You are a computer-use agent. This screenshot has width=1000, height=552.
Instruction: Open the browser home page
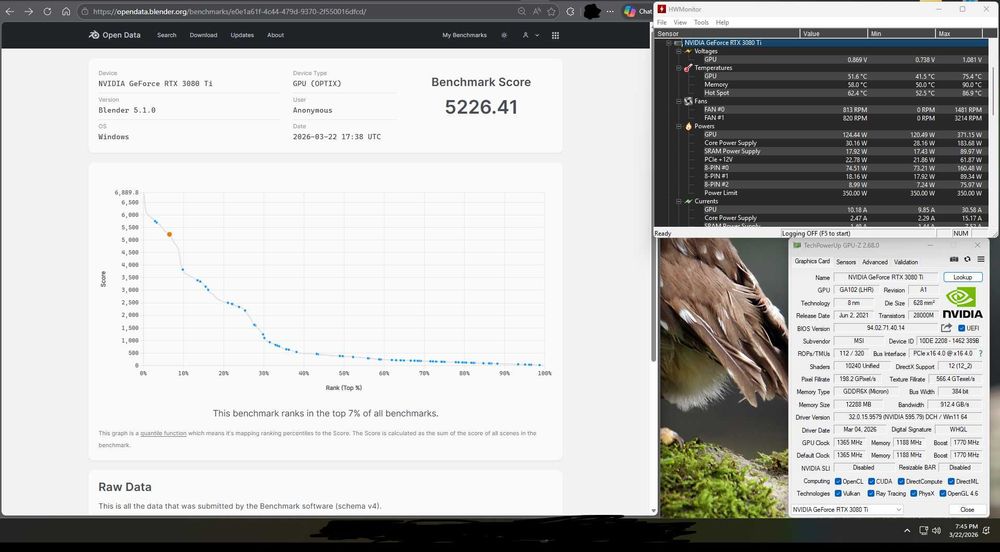coord(66,11)
